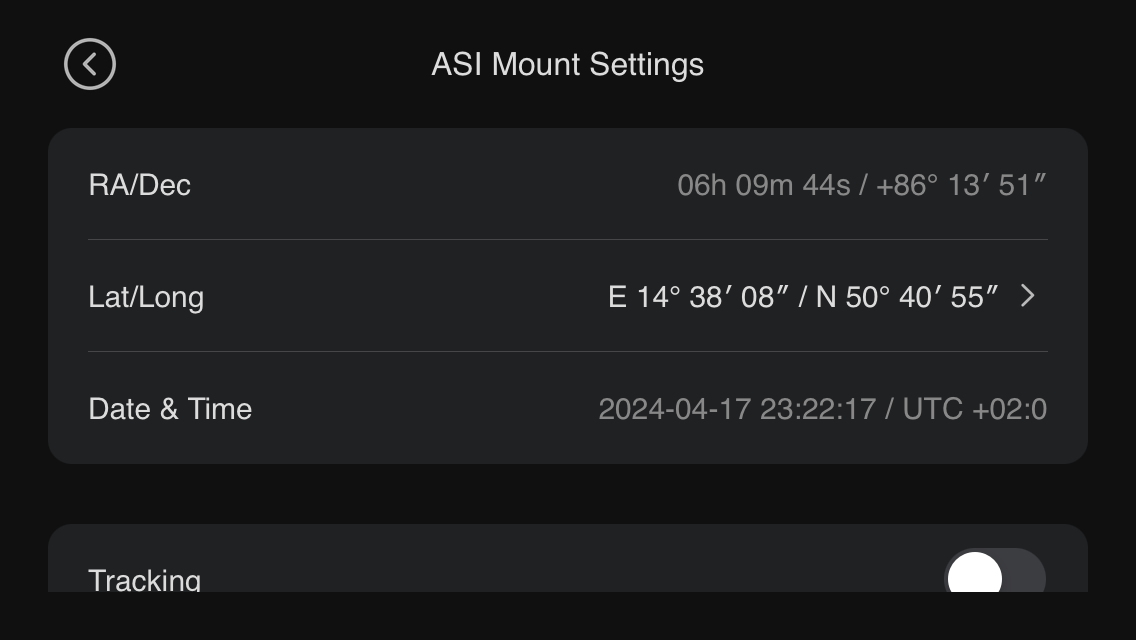1136x640 pixels.
Task: Select the left-pointing chevron in top corner
Action: coord(90,63)
